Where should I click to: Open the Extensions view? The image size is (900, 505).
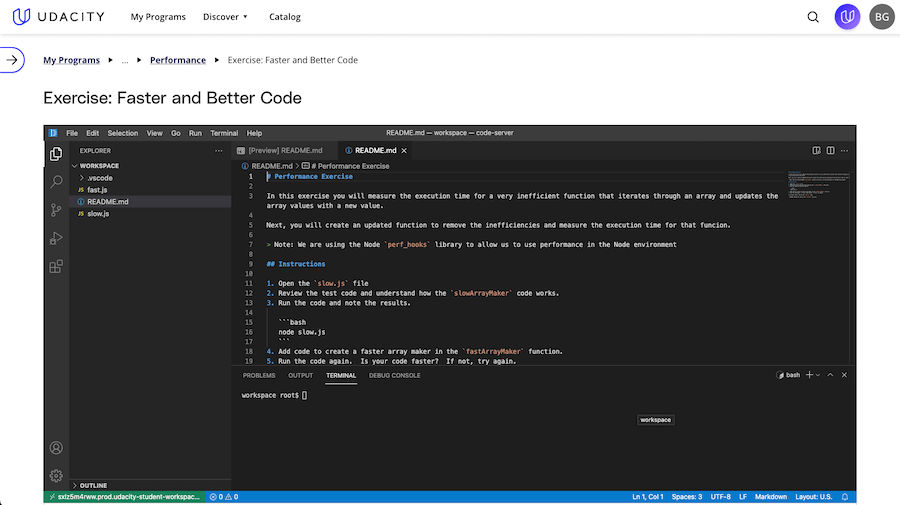(x=56, y=266)
